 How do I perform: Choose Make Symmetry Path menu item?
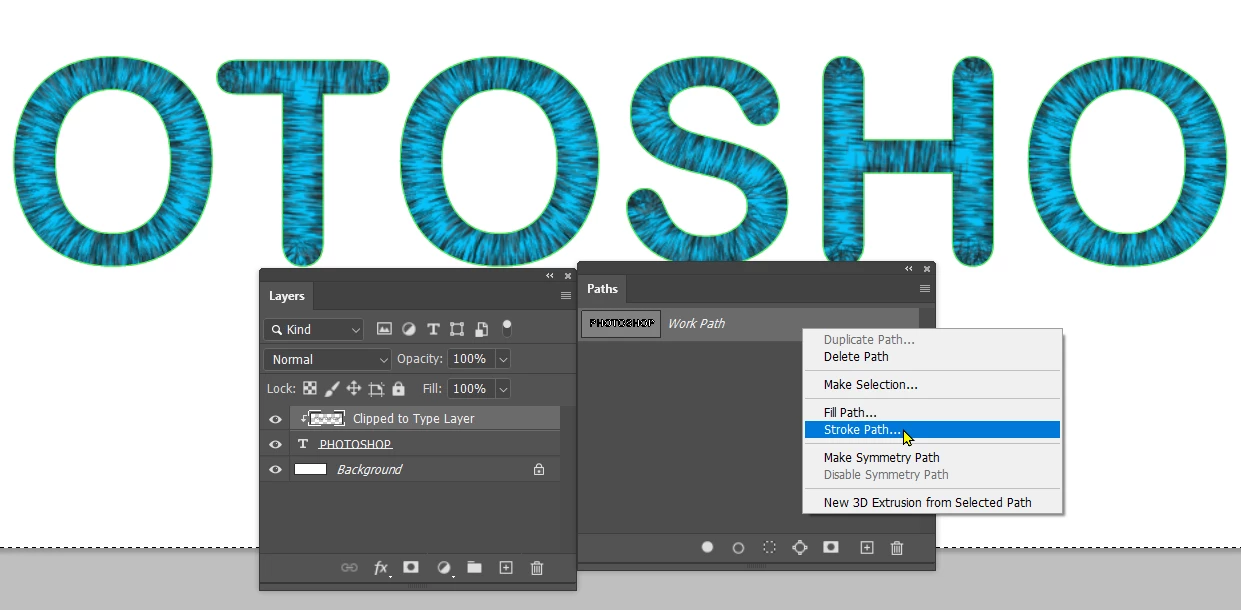(932, 457)
